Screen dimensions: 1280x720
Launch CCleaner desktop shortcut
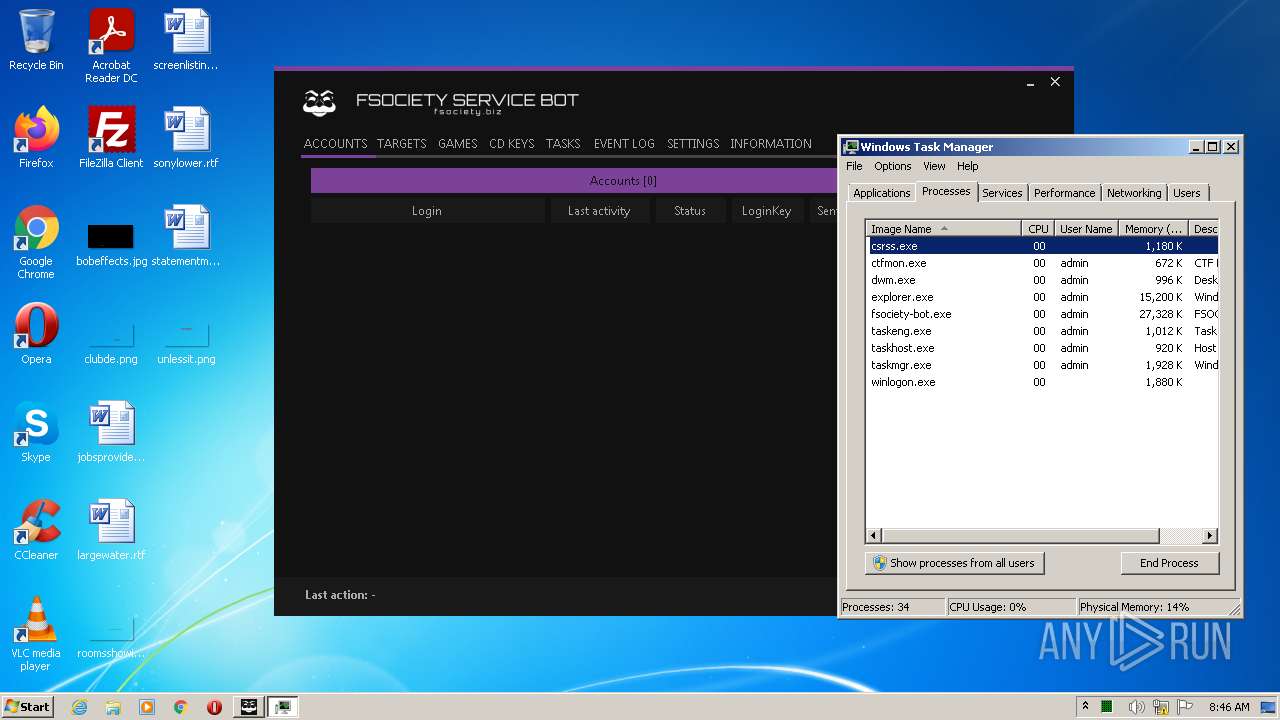pyautogui.click(x=36, y=530)
